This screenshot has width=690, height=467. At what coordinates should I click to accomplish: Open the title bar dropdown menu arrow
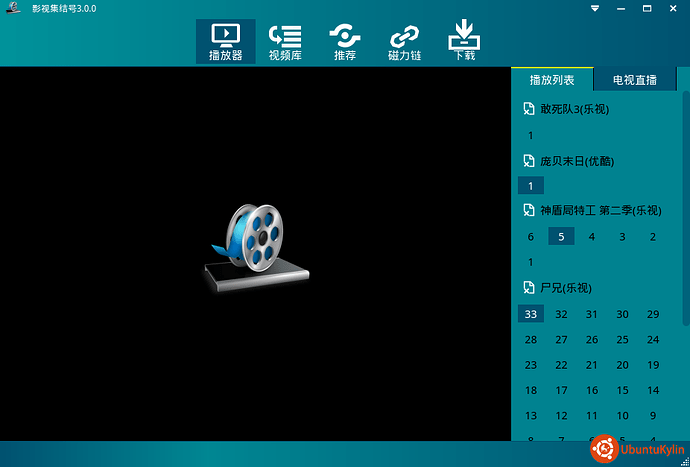tap(595, 8)
